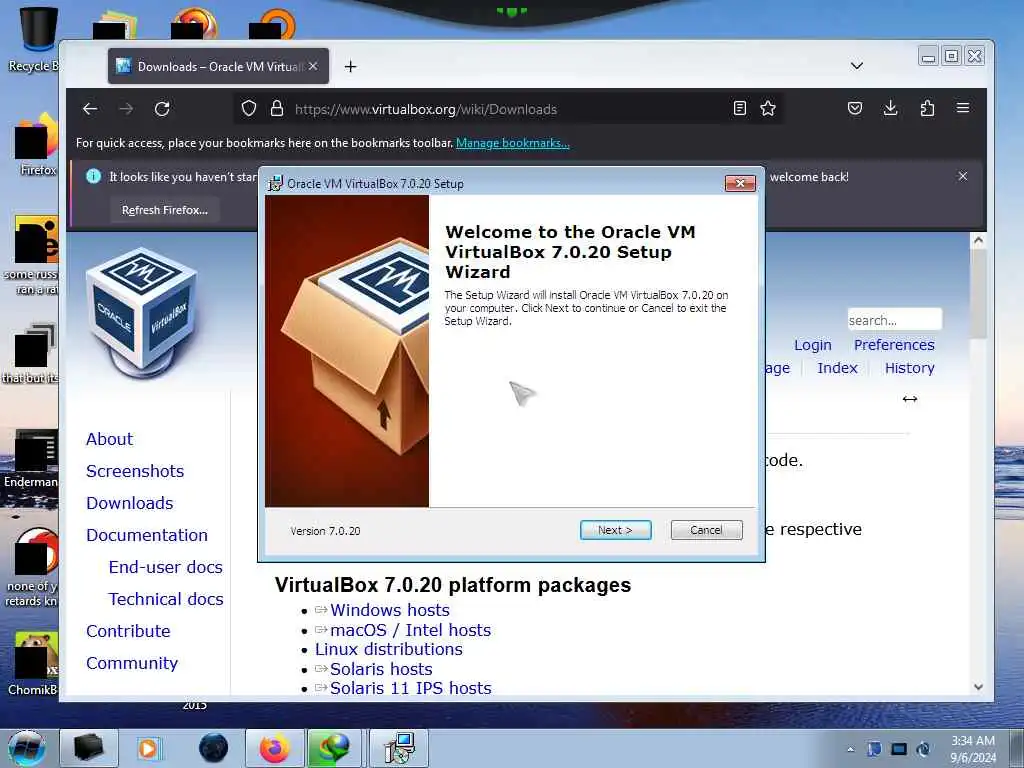Click Solaris 11 IPS hosts link
Screen dimensions: 1024x768
pos(410,688)
